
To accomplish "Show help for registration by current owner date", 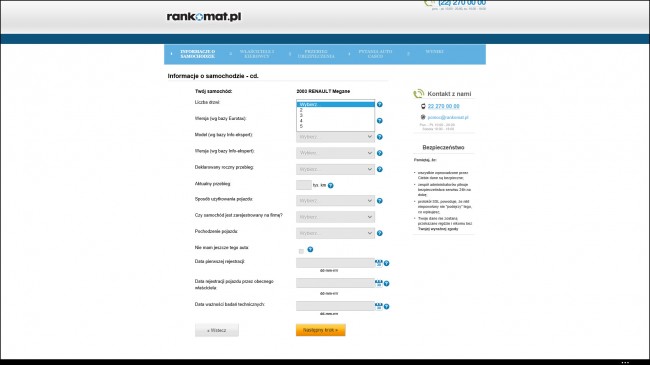I will coord(386,284).
